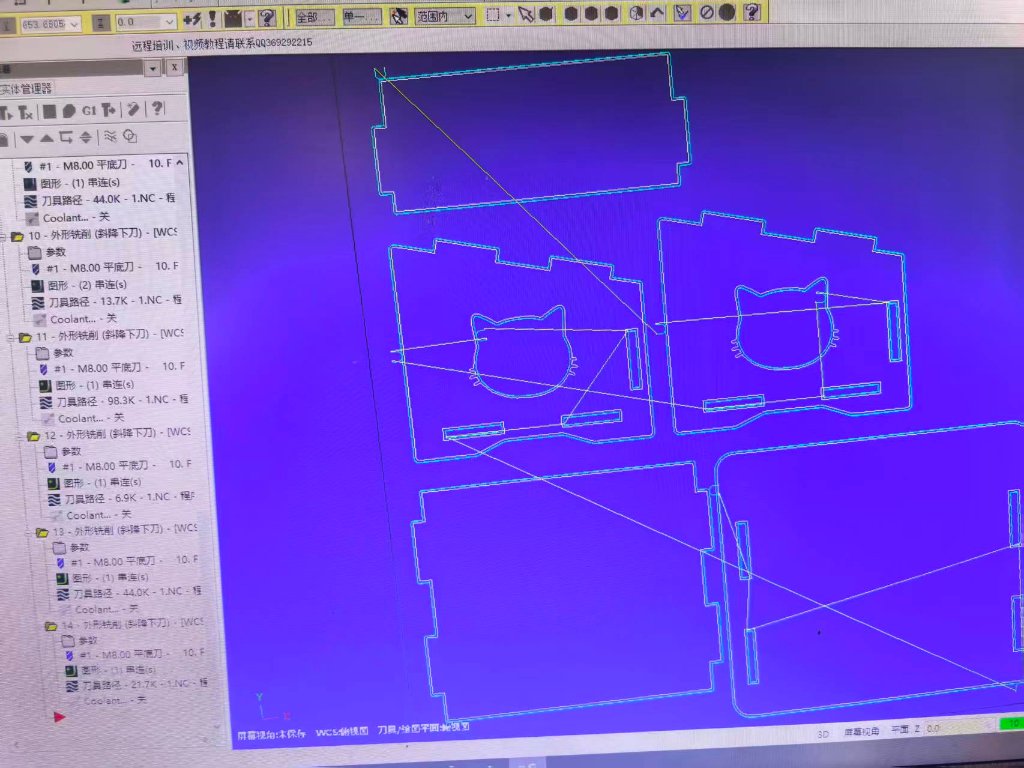
Task: Click the arrow pointer selection icon in top toolbar
Action: 526,14
